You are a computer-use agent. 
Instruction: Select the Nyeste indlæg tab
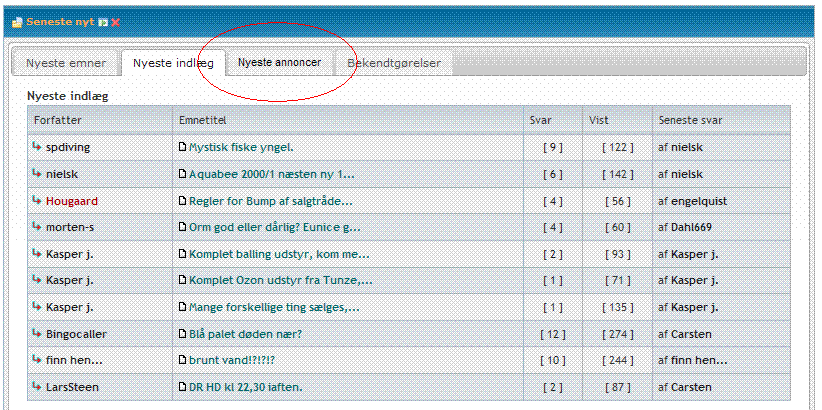point(172,63)
